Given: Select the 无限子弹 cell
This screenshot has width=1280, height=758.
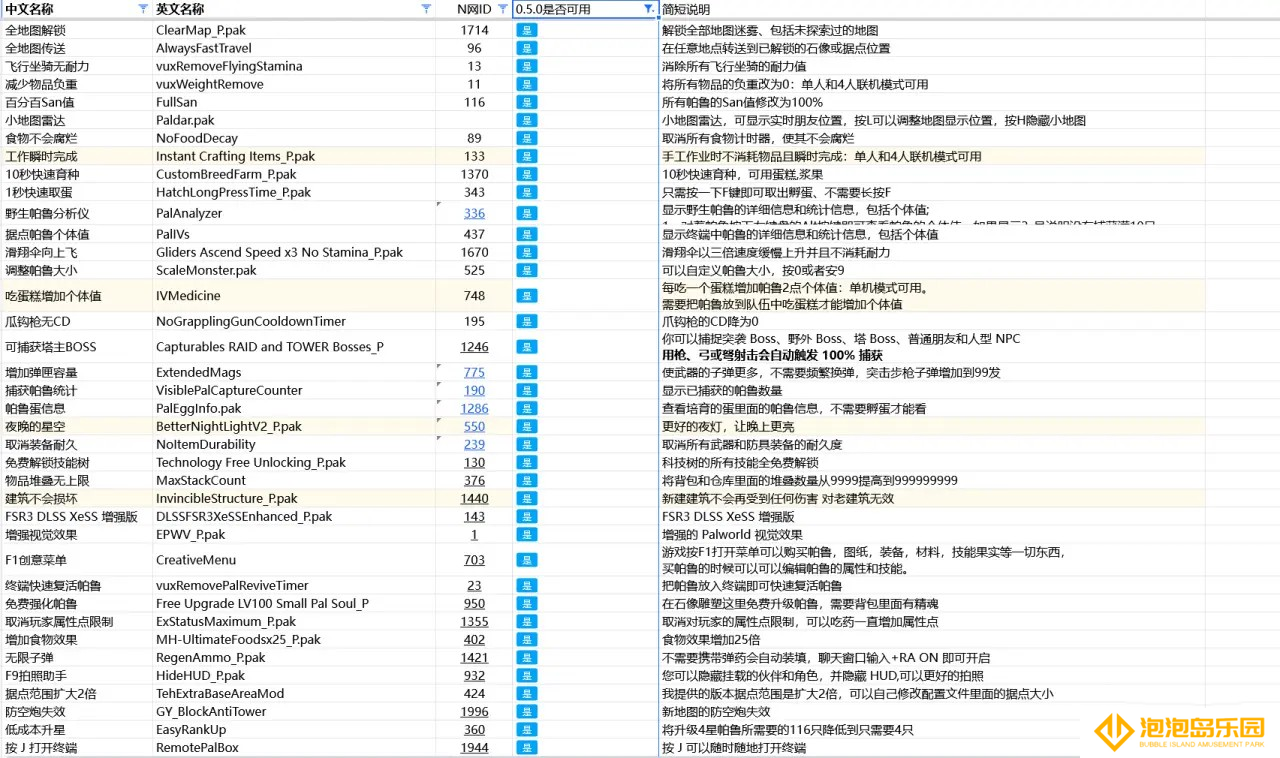Looking at the screenshot, I should [x=76, y=657].
